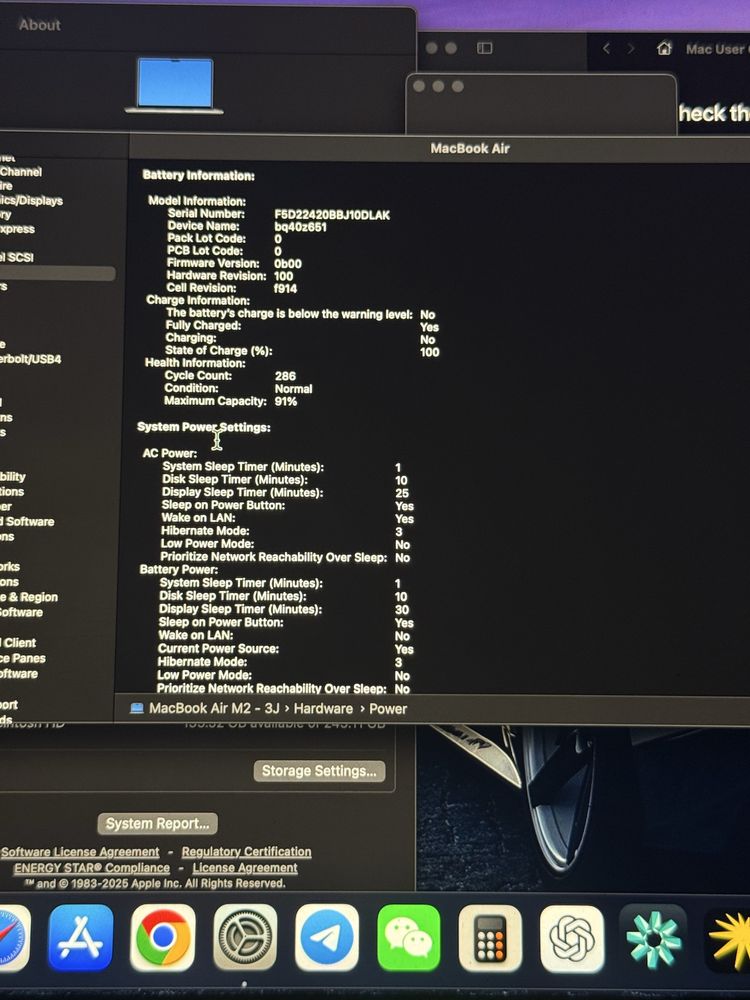Open the Regulatory Certification link

coord(246,852)
